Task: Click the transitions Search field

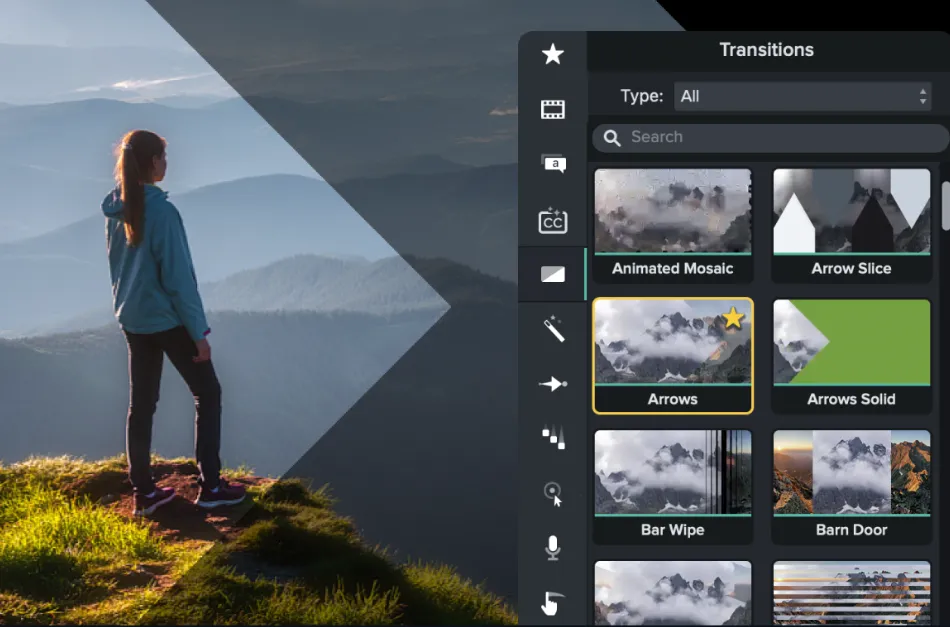Action: pos(770,137)
